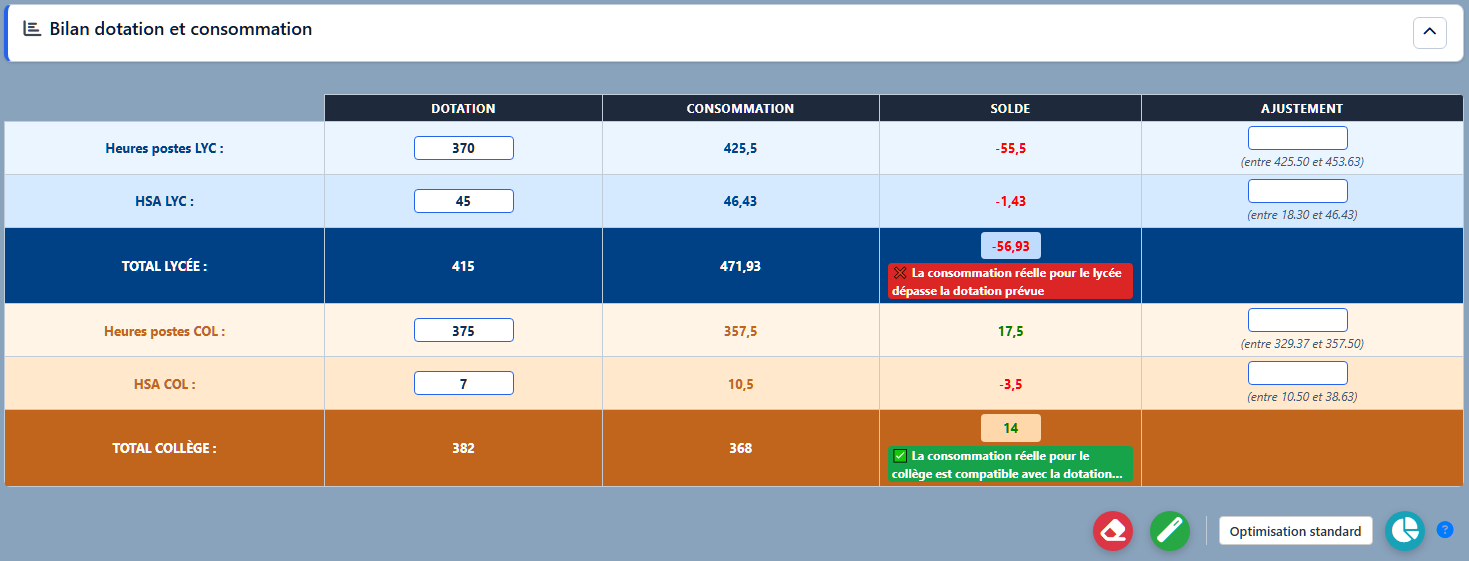Open the teal pie chart button
The height and width of the screenshot is (561, 1469).
[1405, 531]
